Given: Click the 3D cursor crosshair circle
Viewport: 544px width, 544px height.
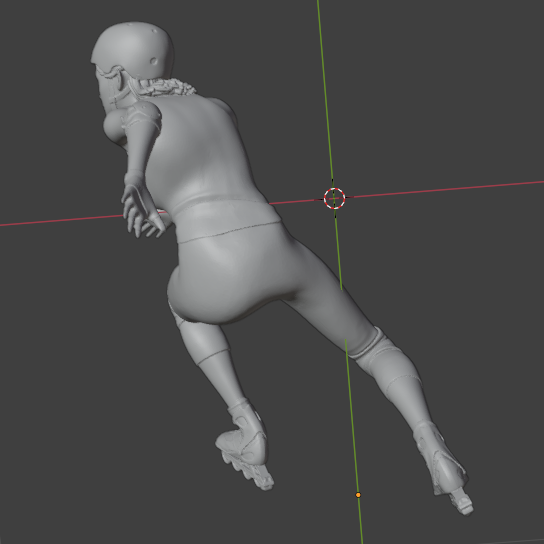Looking at the screenshot, I should pos(334,198).
